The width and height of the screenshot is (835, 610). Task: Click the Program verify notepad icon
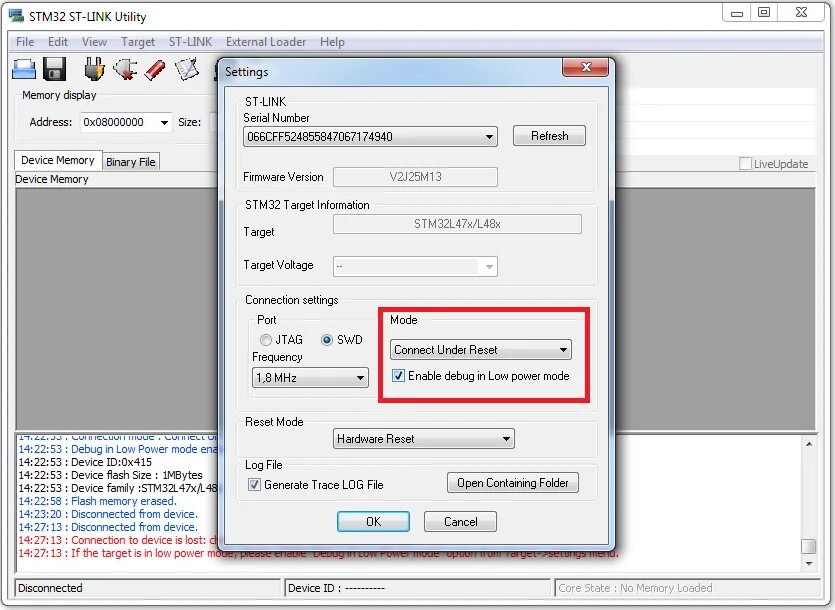pos(187,69)
